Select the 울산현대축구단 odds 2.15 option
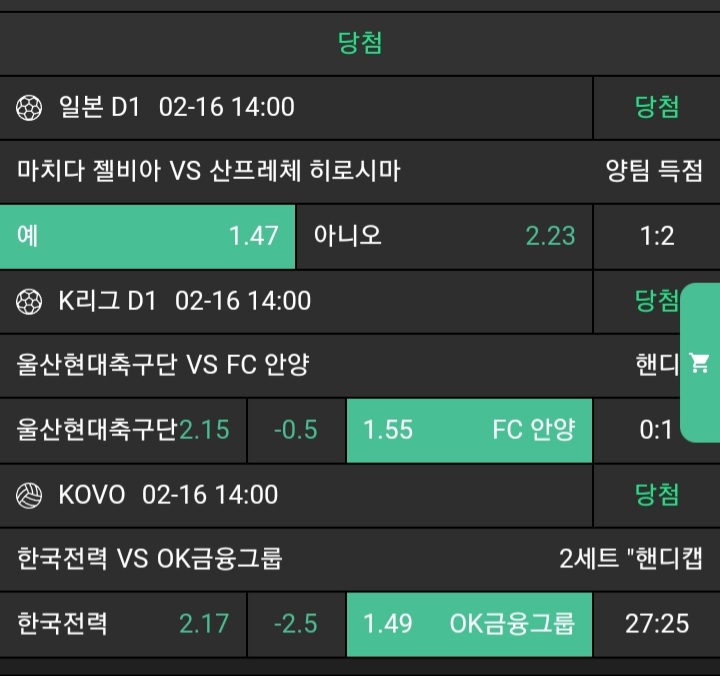The width and height of the screenshot is (720, 676). (x=123, y=430)
